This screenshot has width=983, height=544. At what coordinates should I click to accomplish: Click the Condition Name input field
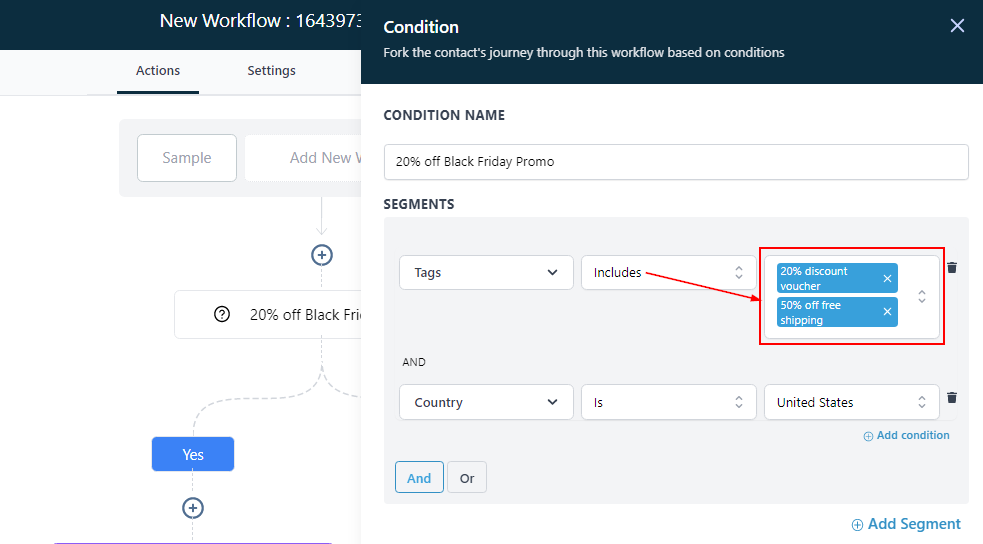676,162
